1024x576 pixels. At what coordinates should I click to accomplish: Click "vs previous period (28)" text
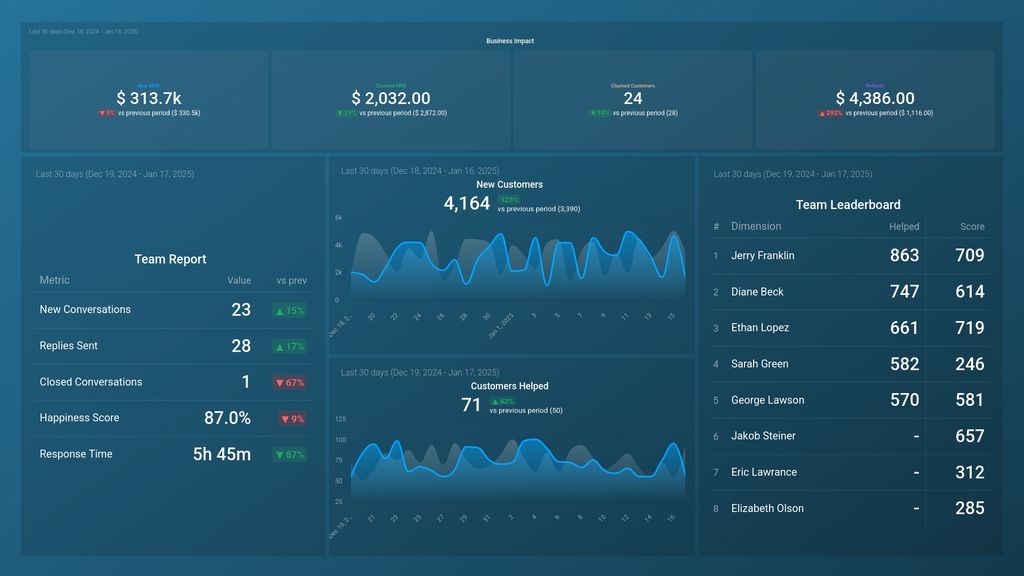tap(645, 113)
